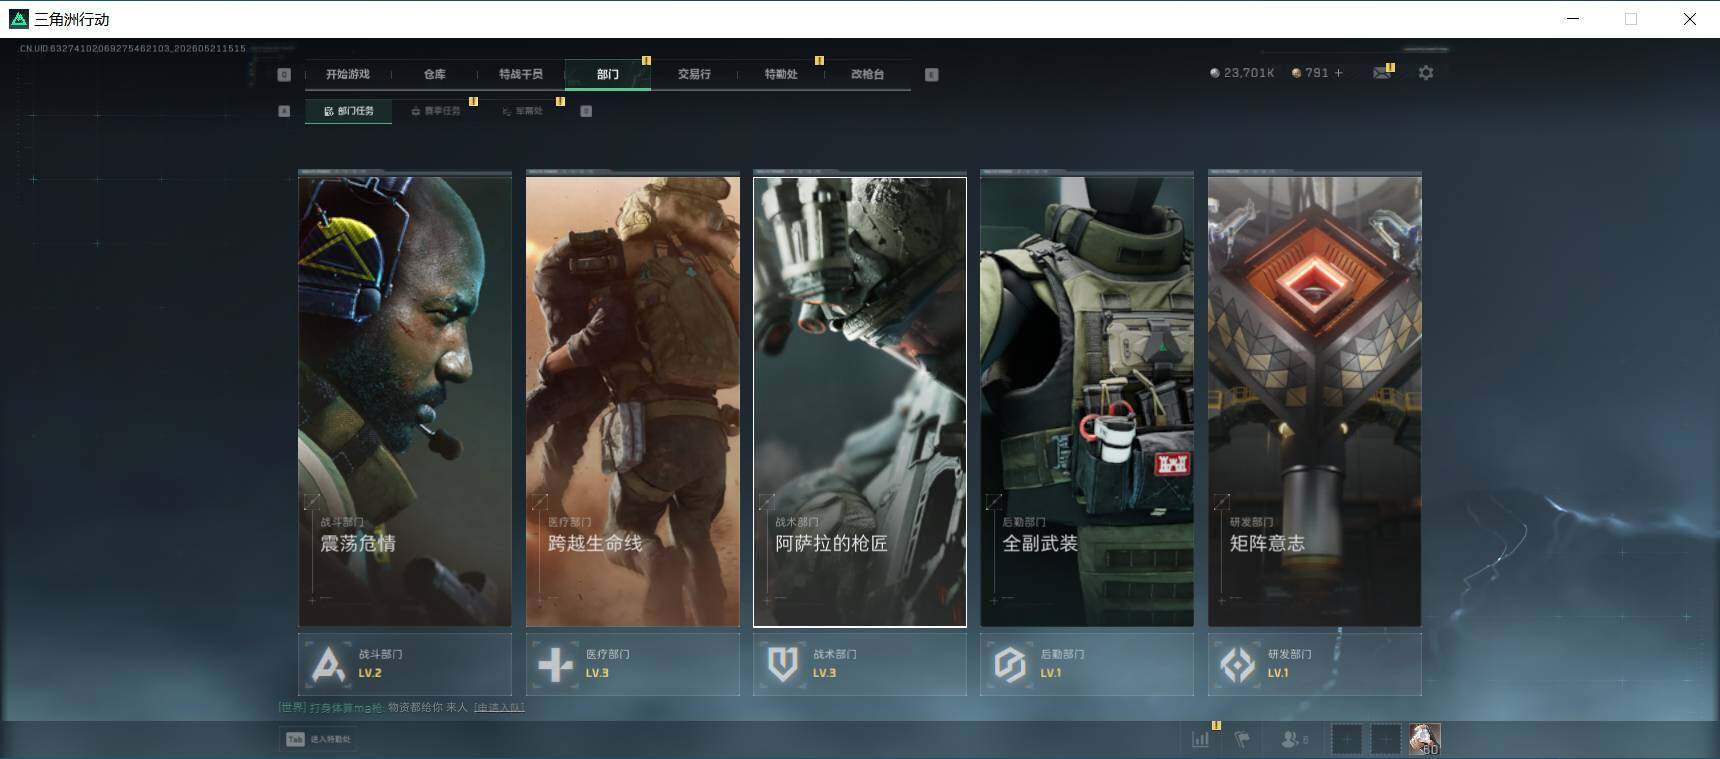Go to the 特战干员 tab
The width and height of the screenshot is (1720, 759).
tap(521, 74)
